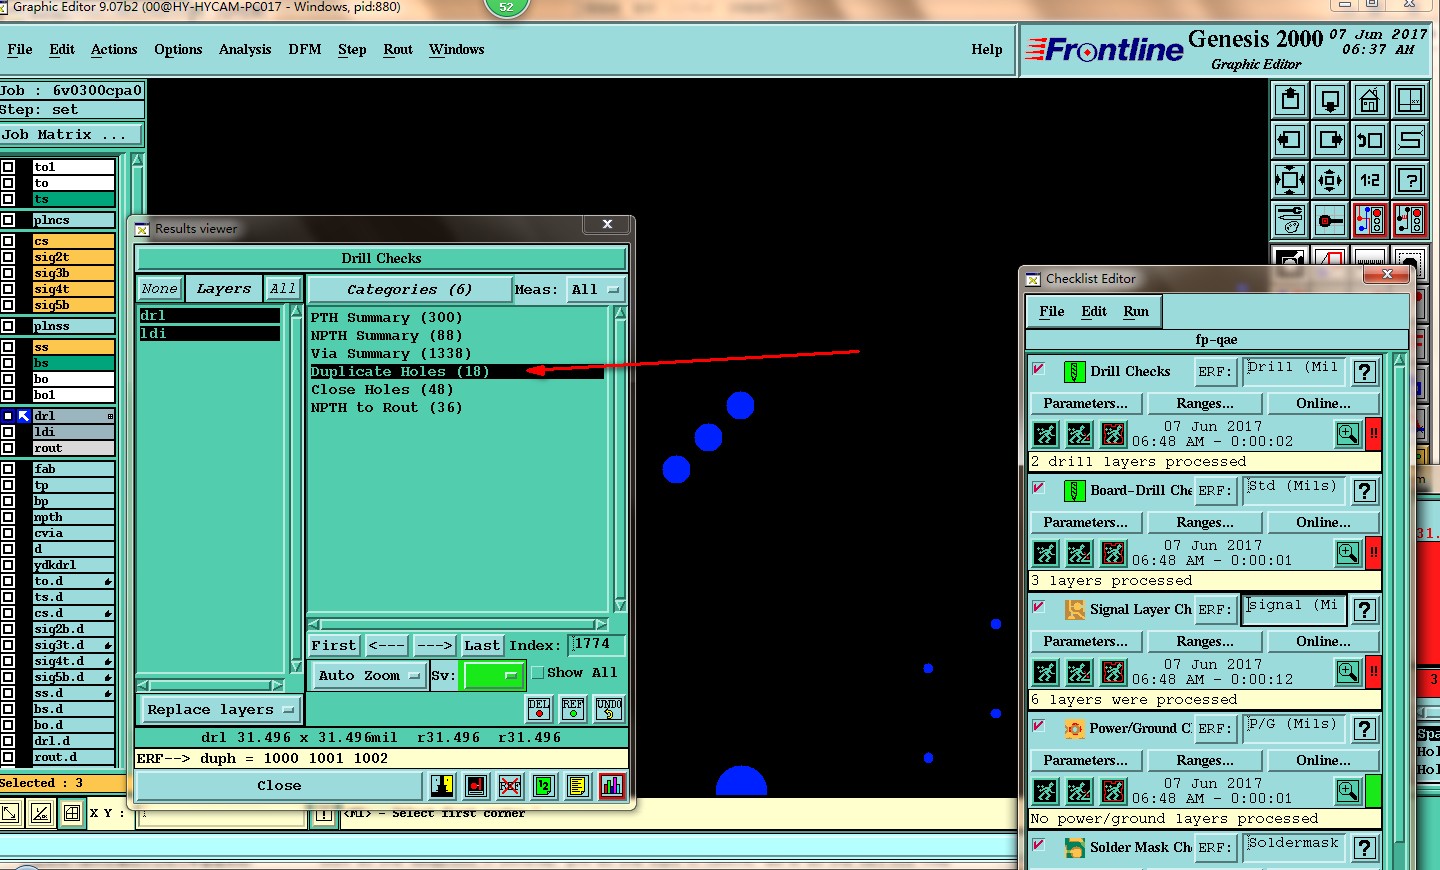1440x870 pixels.
Task: Click the REF icon with green dot
Action: click(573, 709)
